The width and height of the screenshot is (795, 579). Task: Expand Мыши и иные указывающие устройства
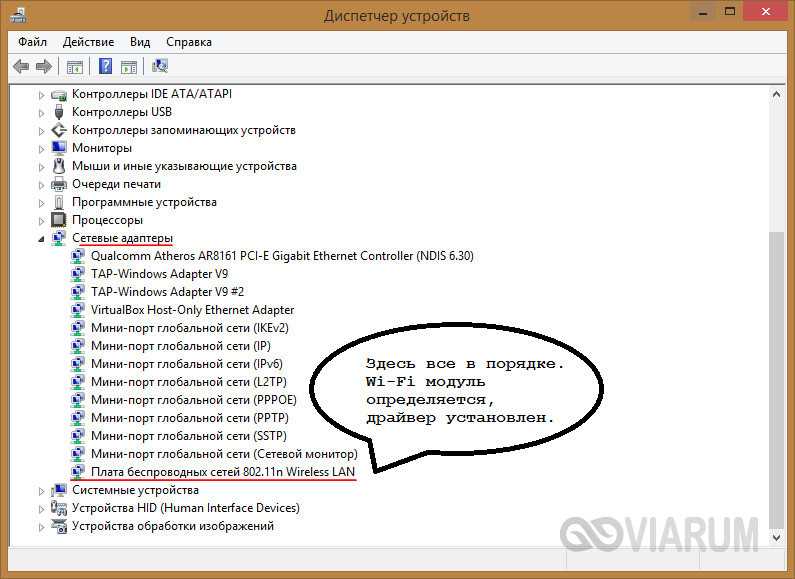[x=42, y=167]
